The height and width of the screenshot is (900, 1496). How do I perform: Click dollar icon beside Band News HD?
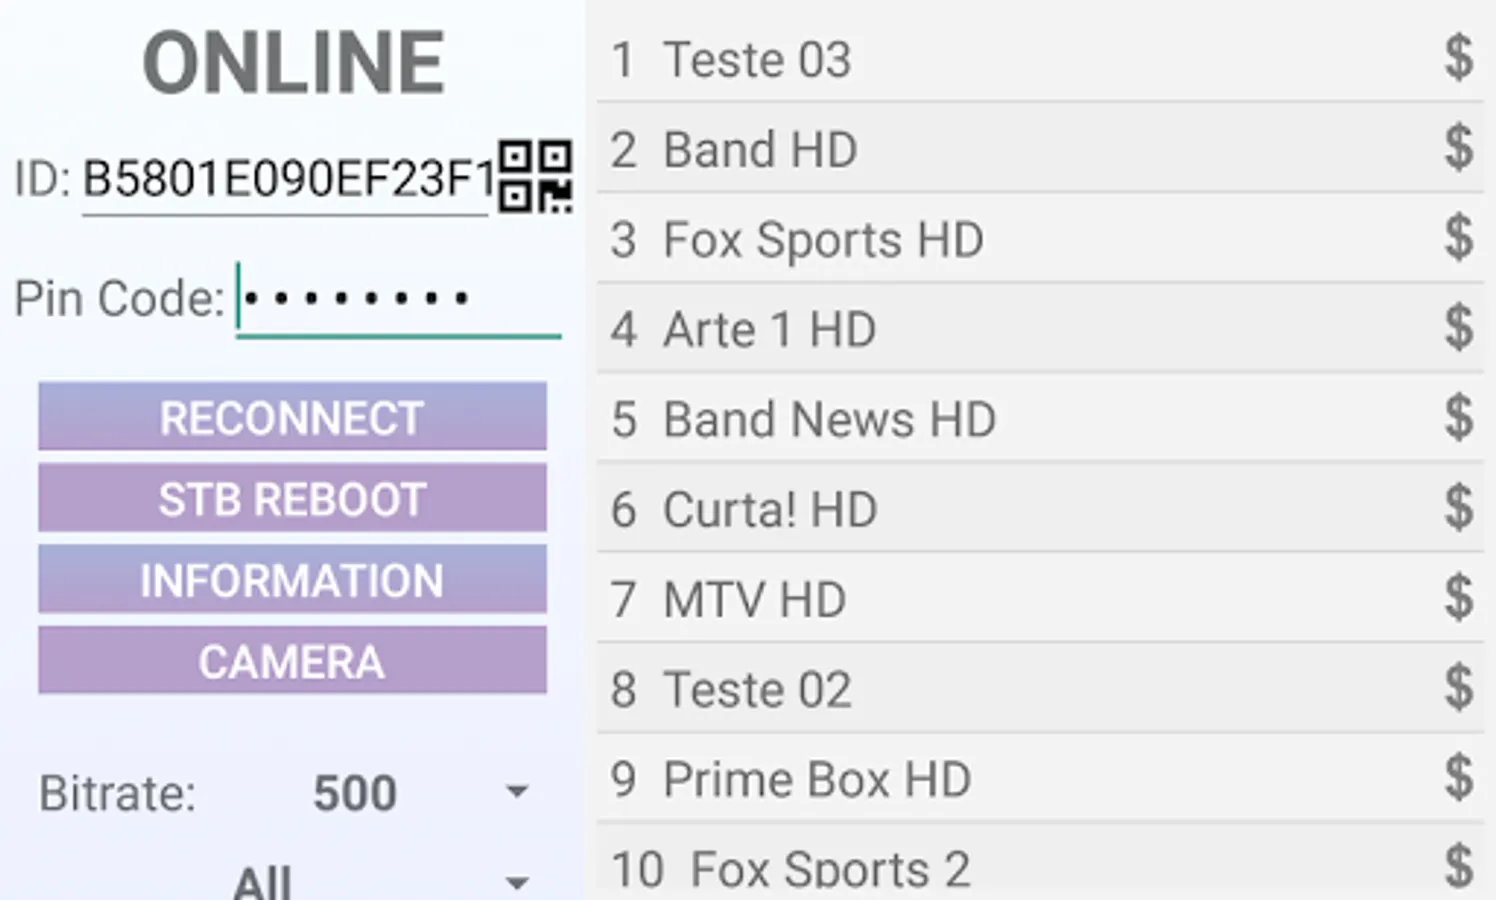(x=1458, y=418)
